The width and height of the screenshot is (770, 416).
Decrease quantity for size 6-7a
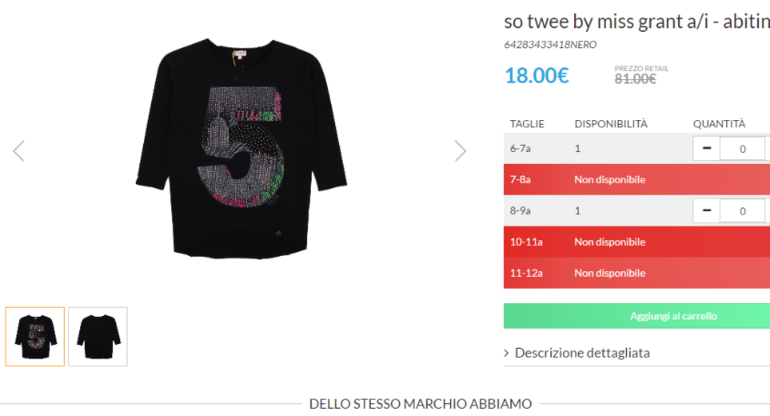707,148
